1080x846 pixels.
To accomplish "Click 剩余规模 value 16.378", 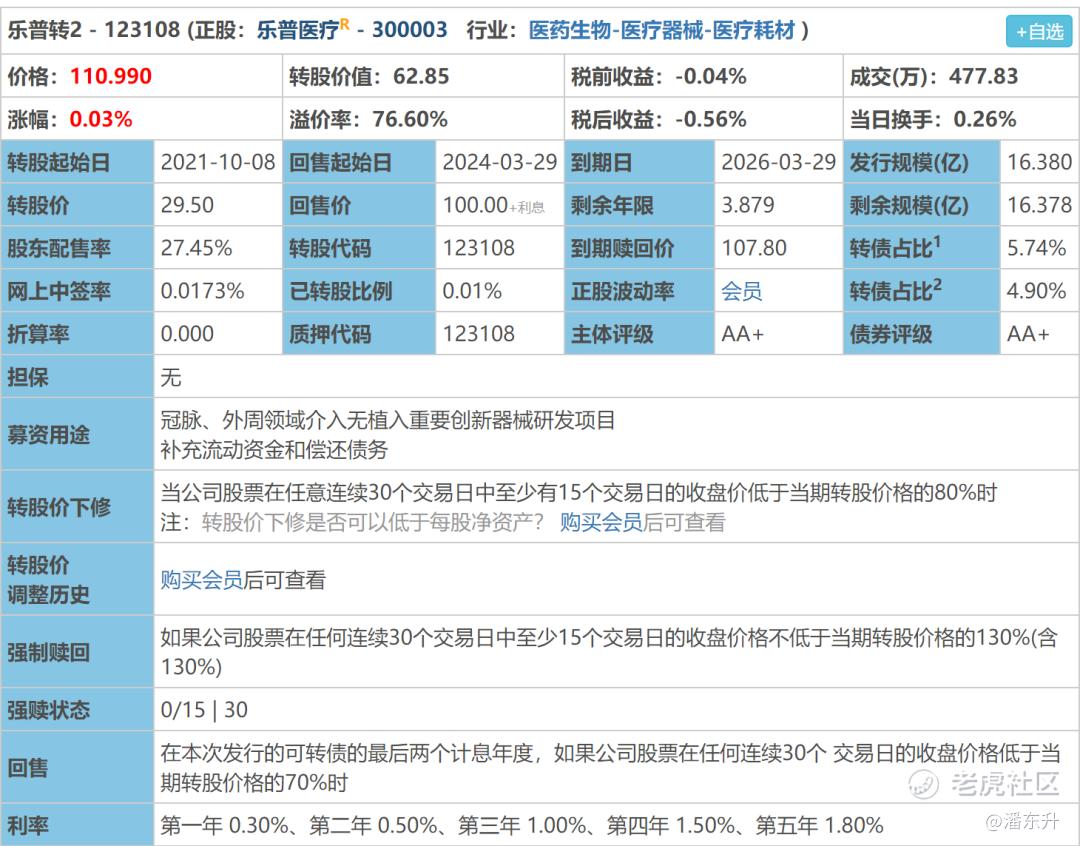I will click(x=1039, y=205).
